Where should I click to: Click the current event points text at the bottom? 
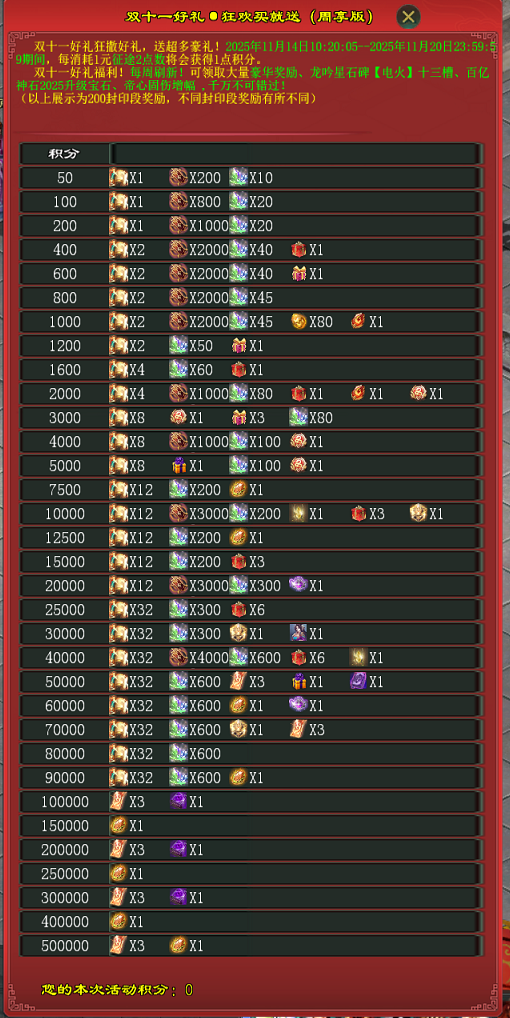coord(117,989)
